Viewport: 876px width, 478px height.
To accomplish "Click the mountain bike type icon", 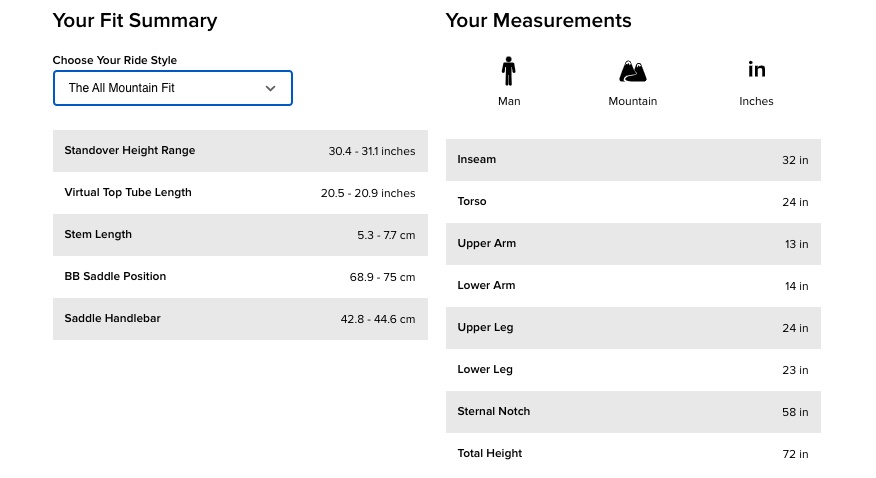I will [632, 71].
